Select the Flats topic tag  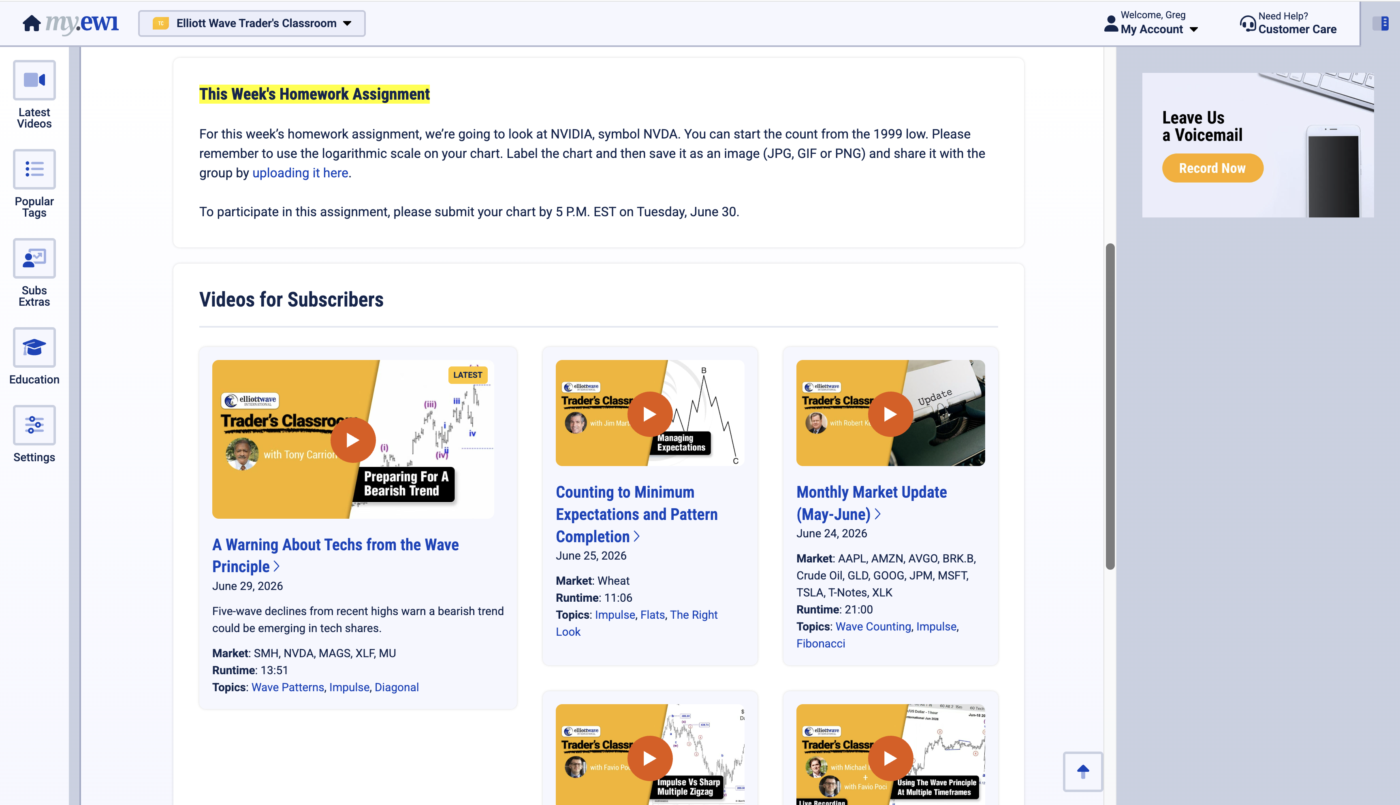click(x=652, y=615)
